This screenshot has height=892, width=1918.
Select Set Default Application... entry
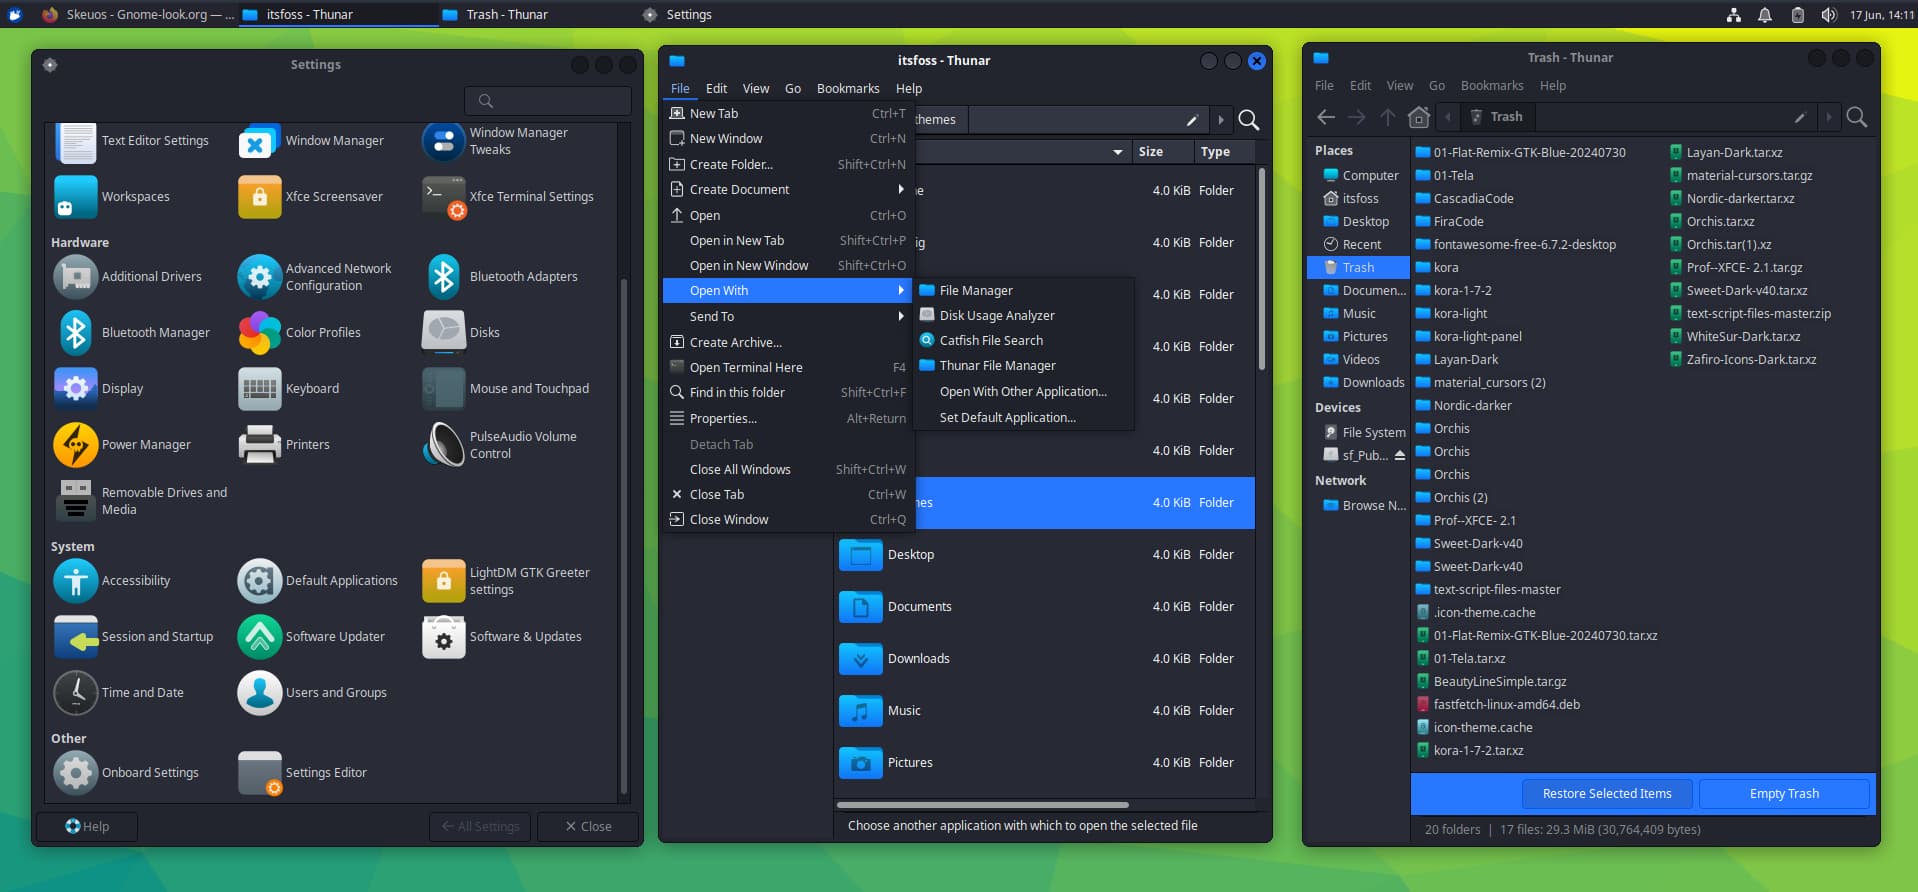[x=1024, y=418]
